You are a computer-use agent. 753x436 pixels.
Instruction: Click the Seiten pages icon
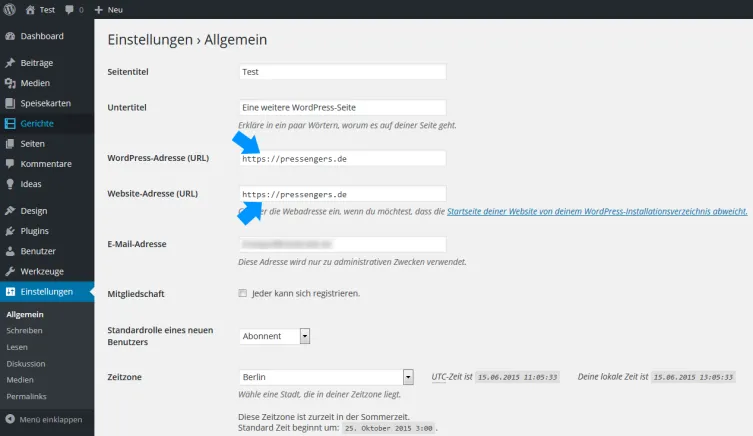[x=10, y=144]
